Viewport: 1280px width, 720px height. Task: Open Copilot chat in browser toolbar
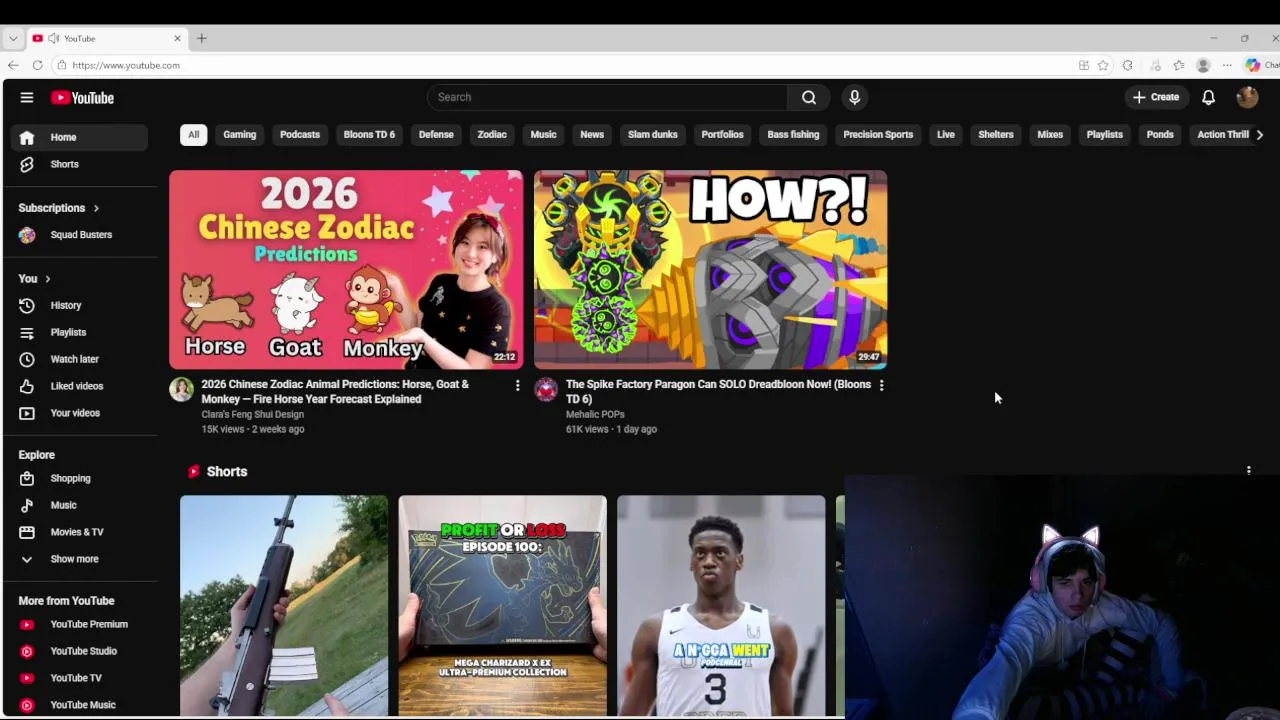tap(1260, 65)
